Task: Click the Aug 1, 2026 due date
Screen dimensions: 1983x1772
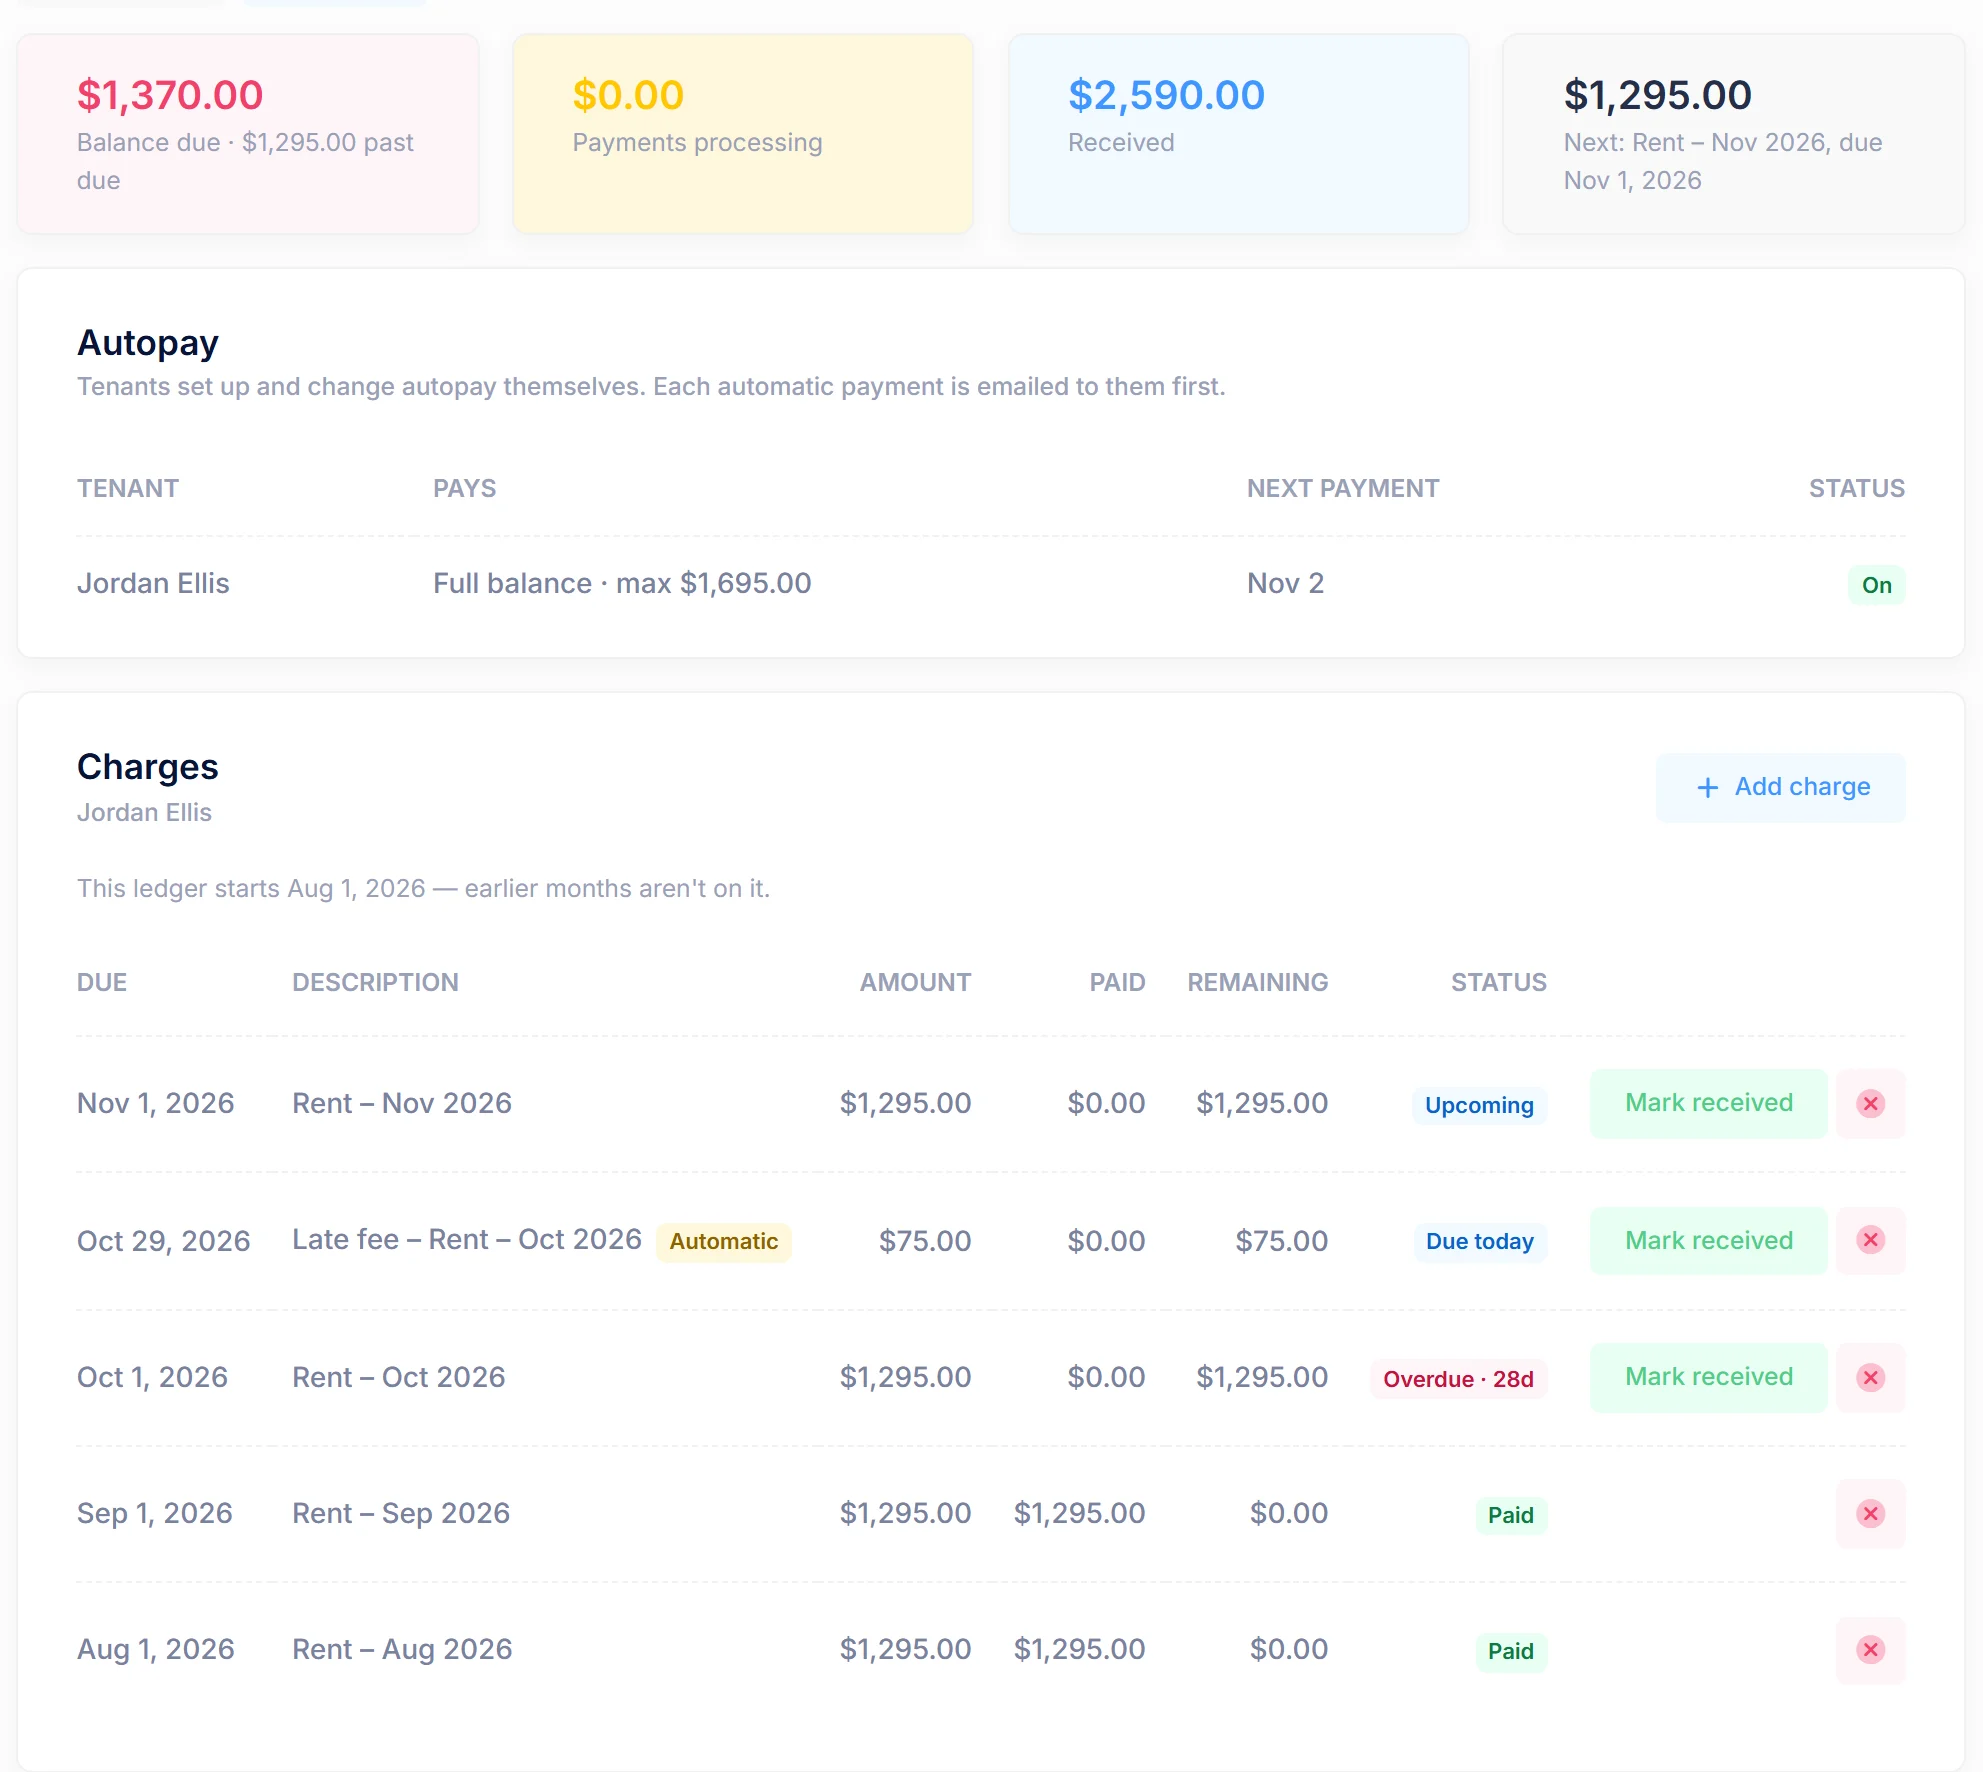Action: 156,1649
